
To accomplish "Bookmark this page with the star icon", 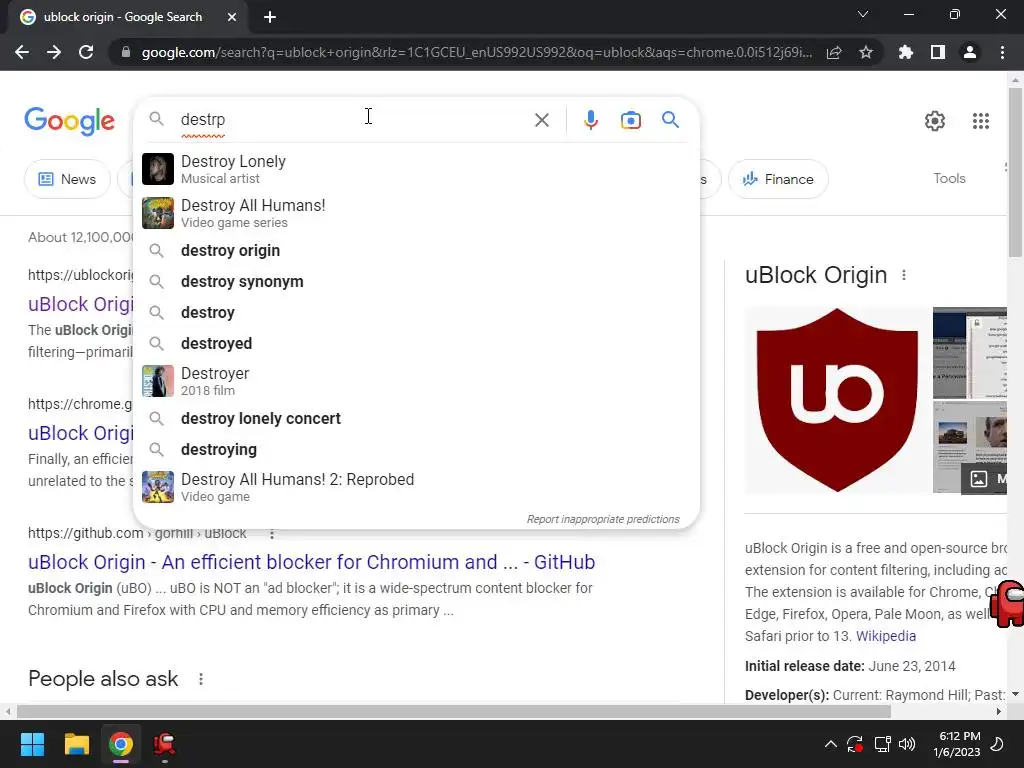I will pos(866,52).
